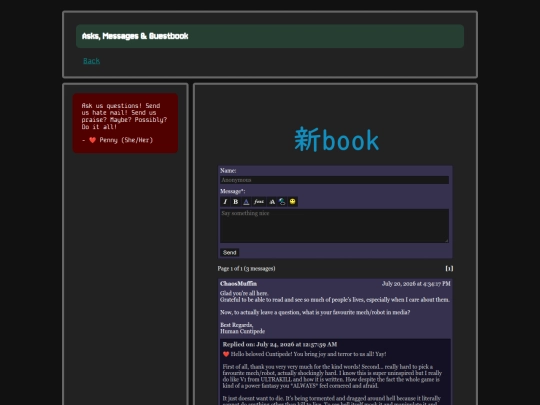Click the July 20 message timestamp
The width and height of the screenshot is (540, 405).
(416, 284)
